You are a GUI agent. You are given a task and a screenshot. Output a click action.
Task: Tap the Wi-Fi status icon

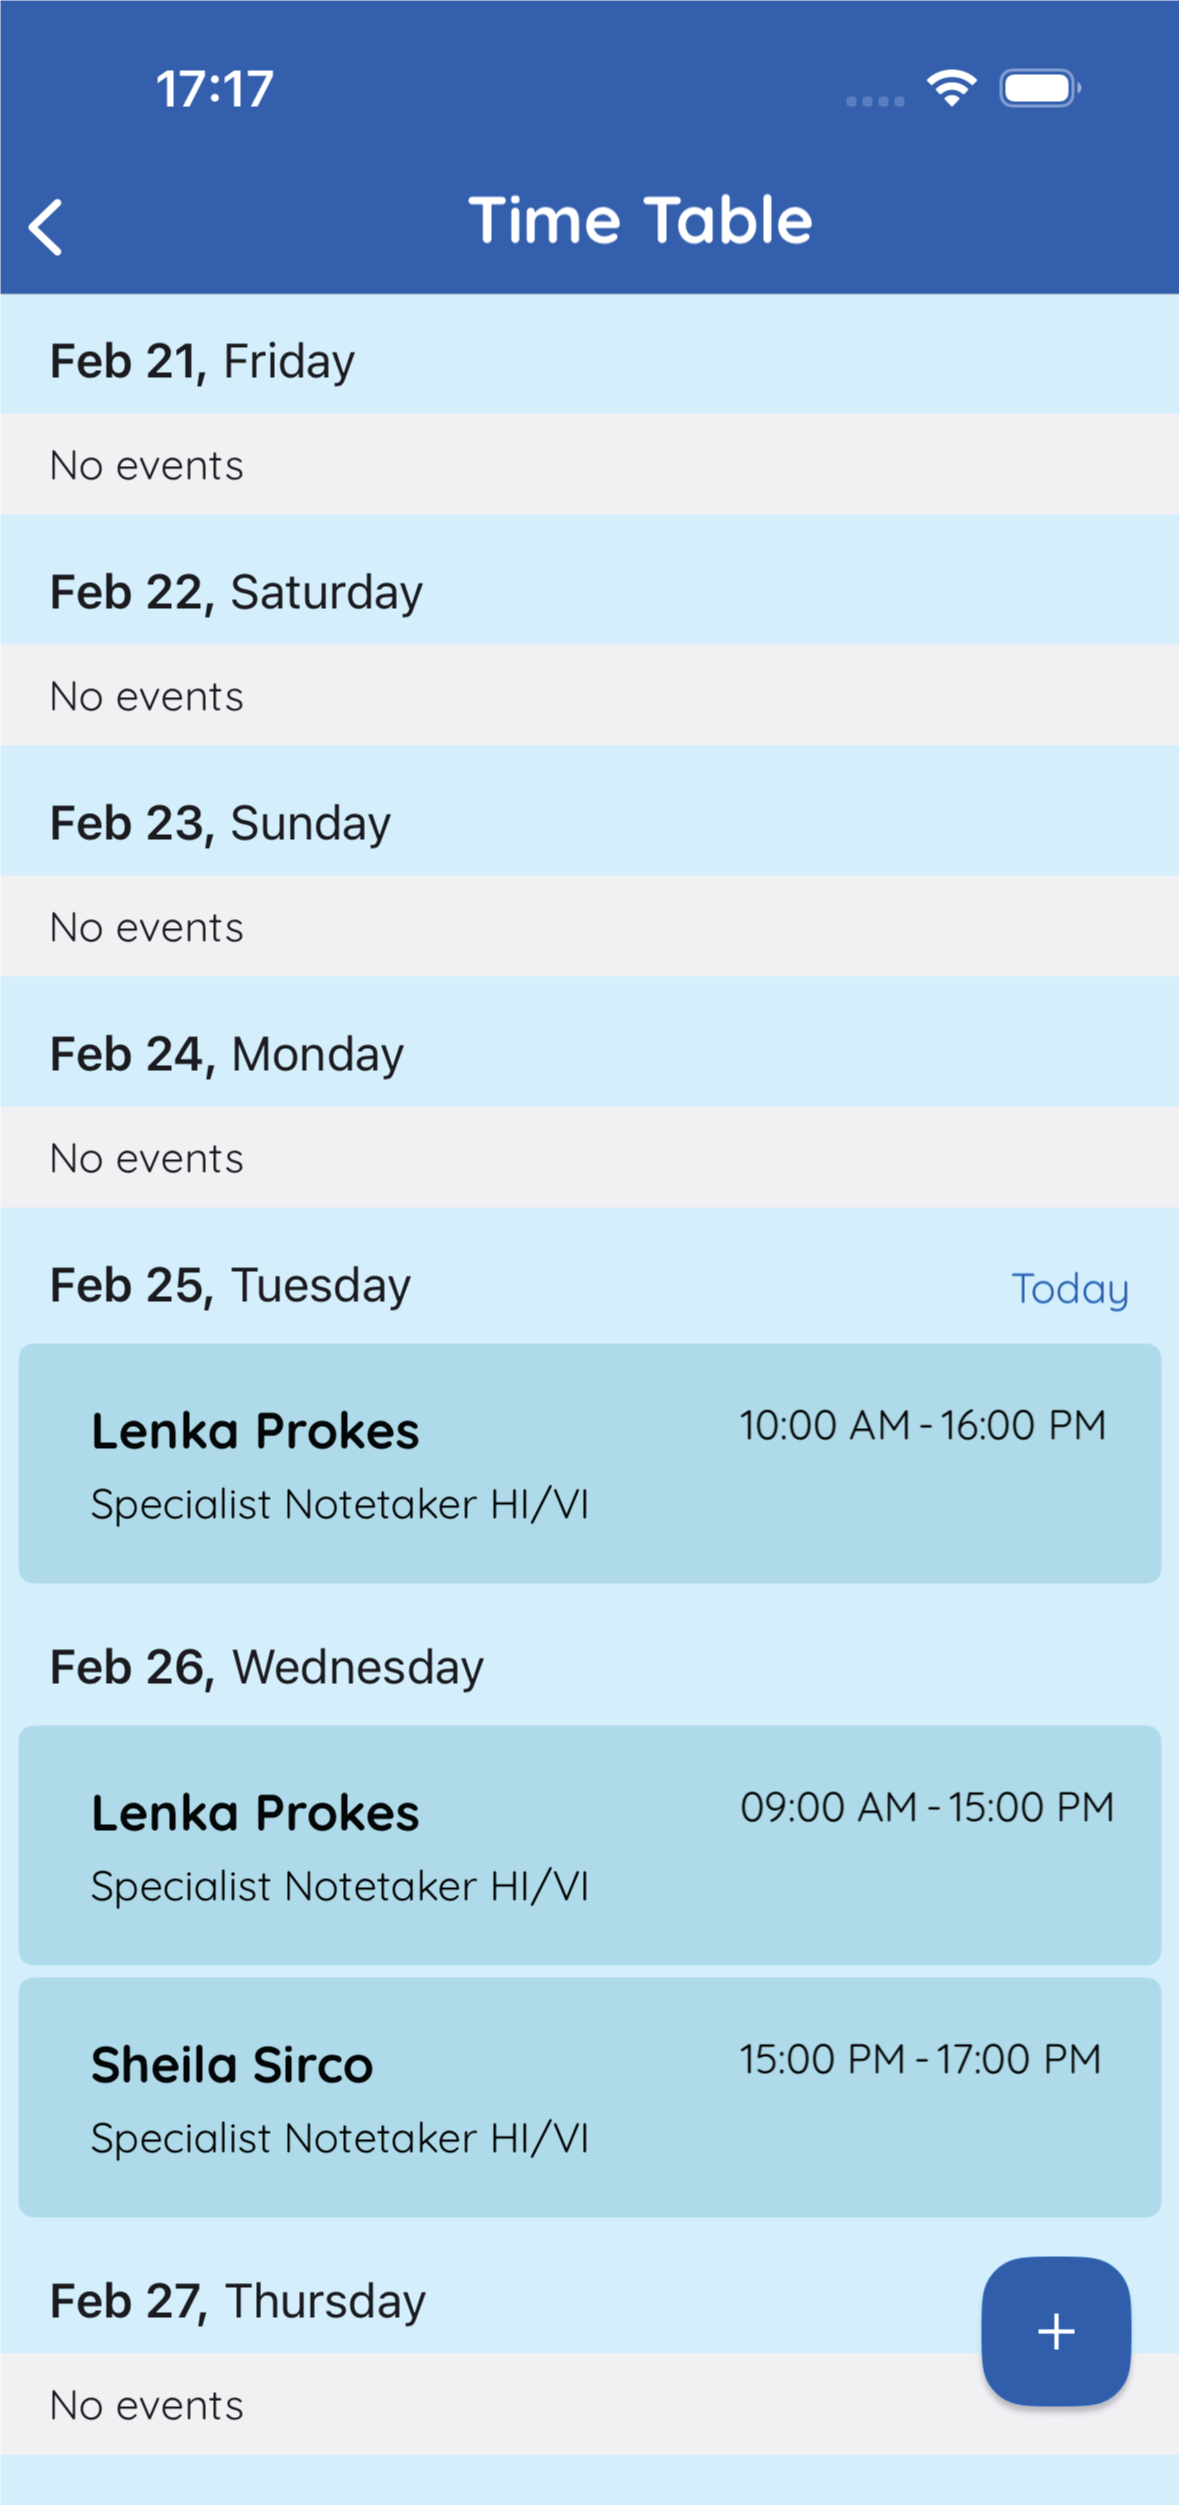pyautogui.click(x=951, y=88)
